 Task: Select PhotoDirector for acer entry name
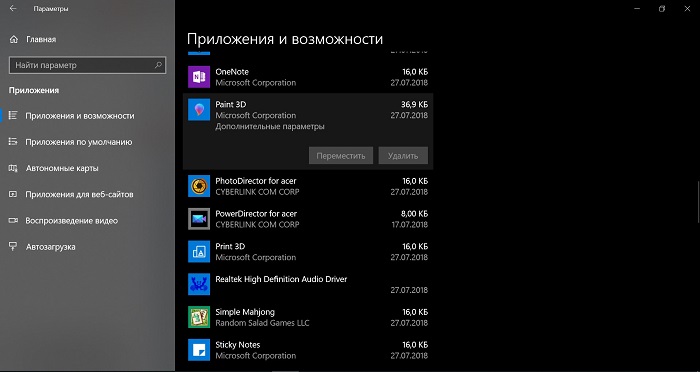pyautogui.click(x=256, y=181)
